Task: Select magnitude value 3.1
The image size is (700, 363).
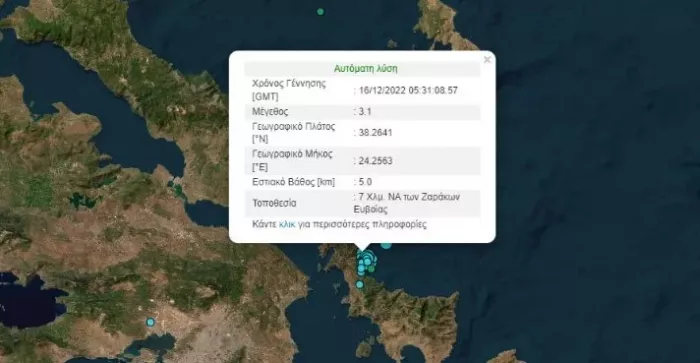Action: 365,112
